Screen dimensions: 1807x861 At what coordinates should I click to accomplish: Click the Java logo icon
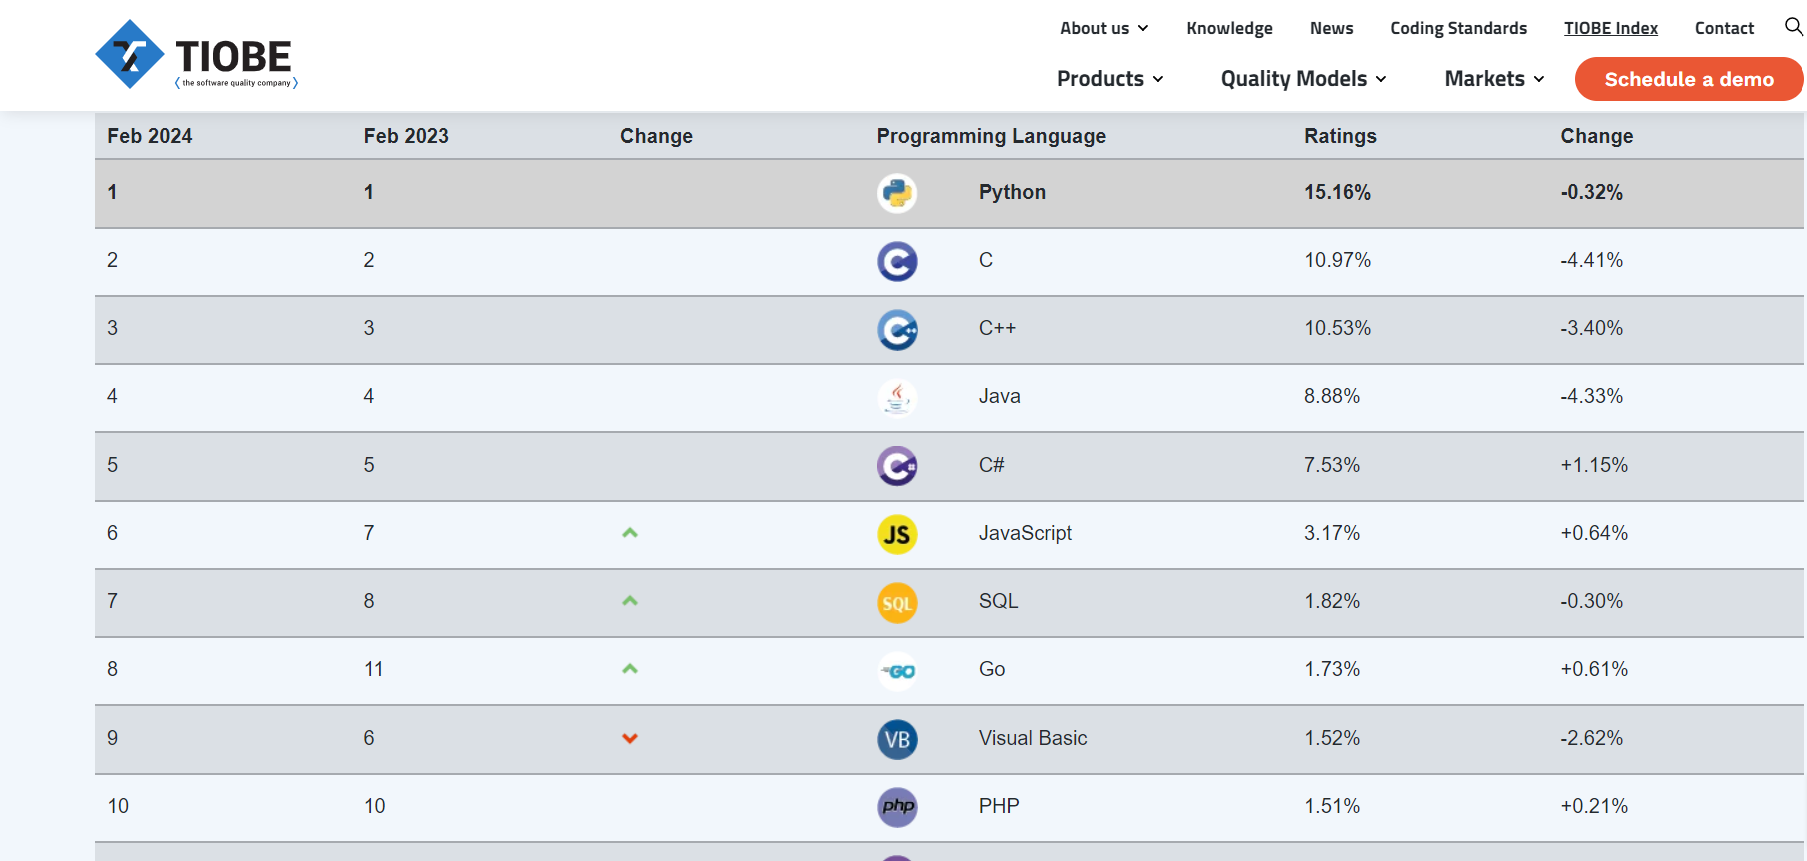coord(897,397)
